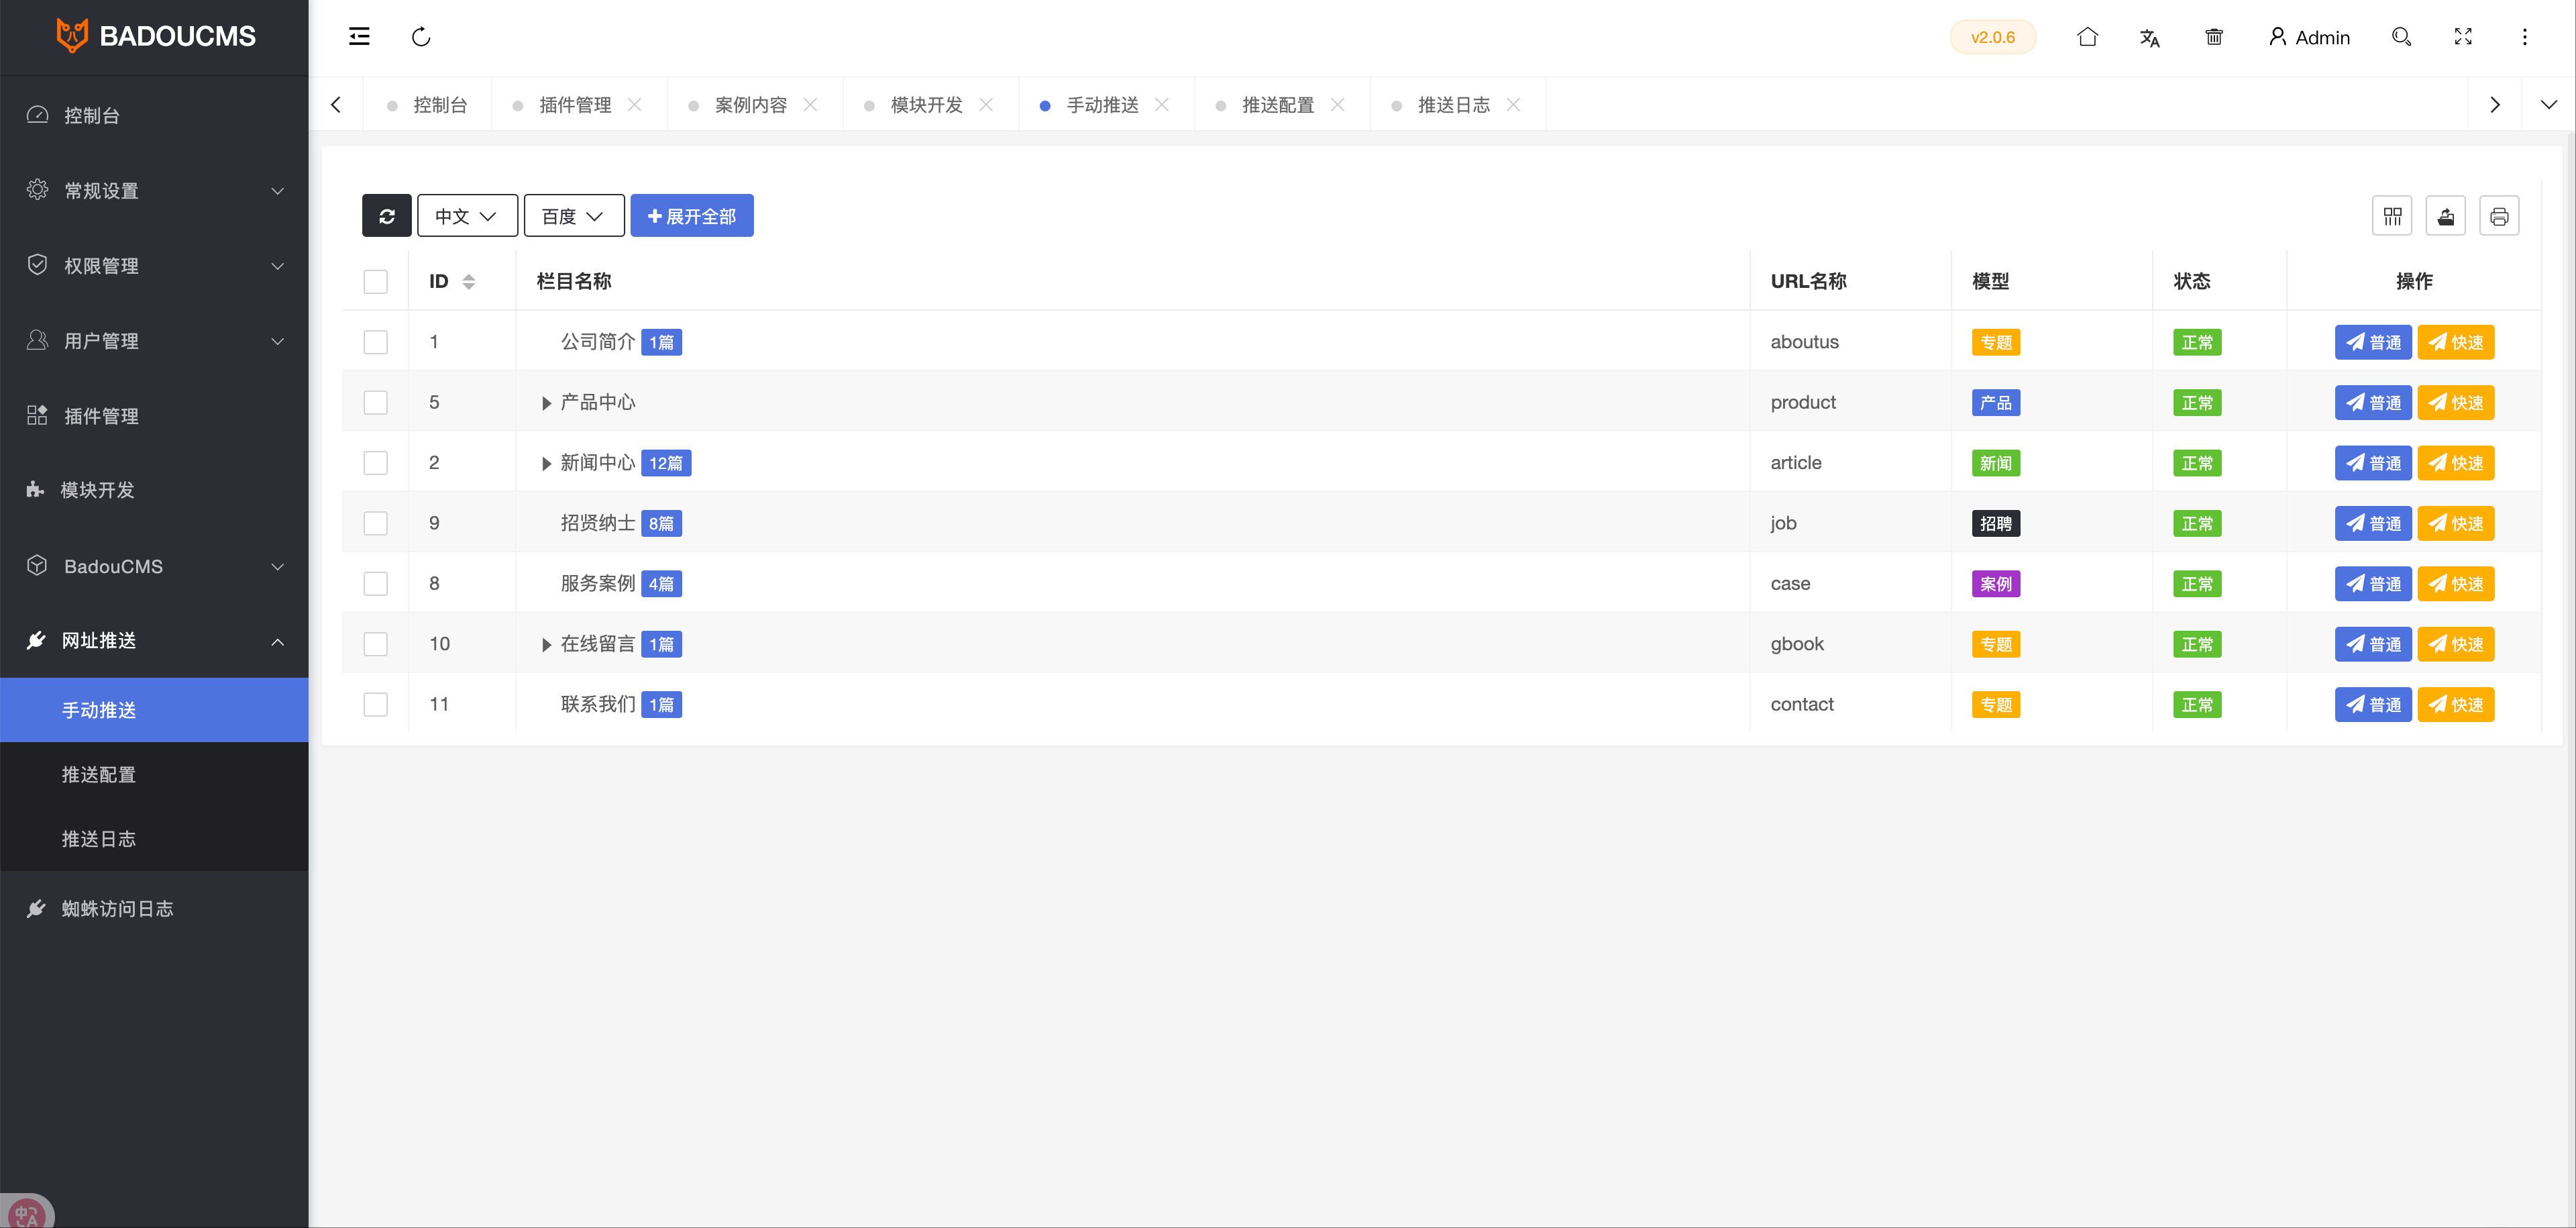Image resolution: width=2576 pixels, height=1228 pixels.
Task: Expand the 新闻中心 tree row
Action: point(546,464)
